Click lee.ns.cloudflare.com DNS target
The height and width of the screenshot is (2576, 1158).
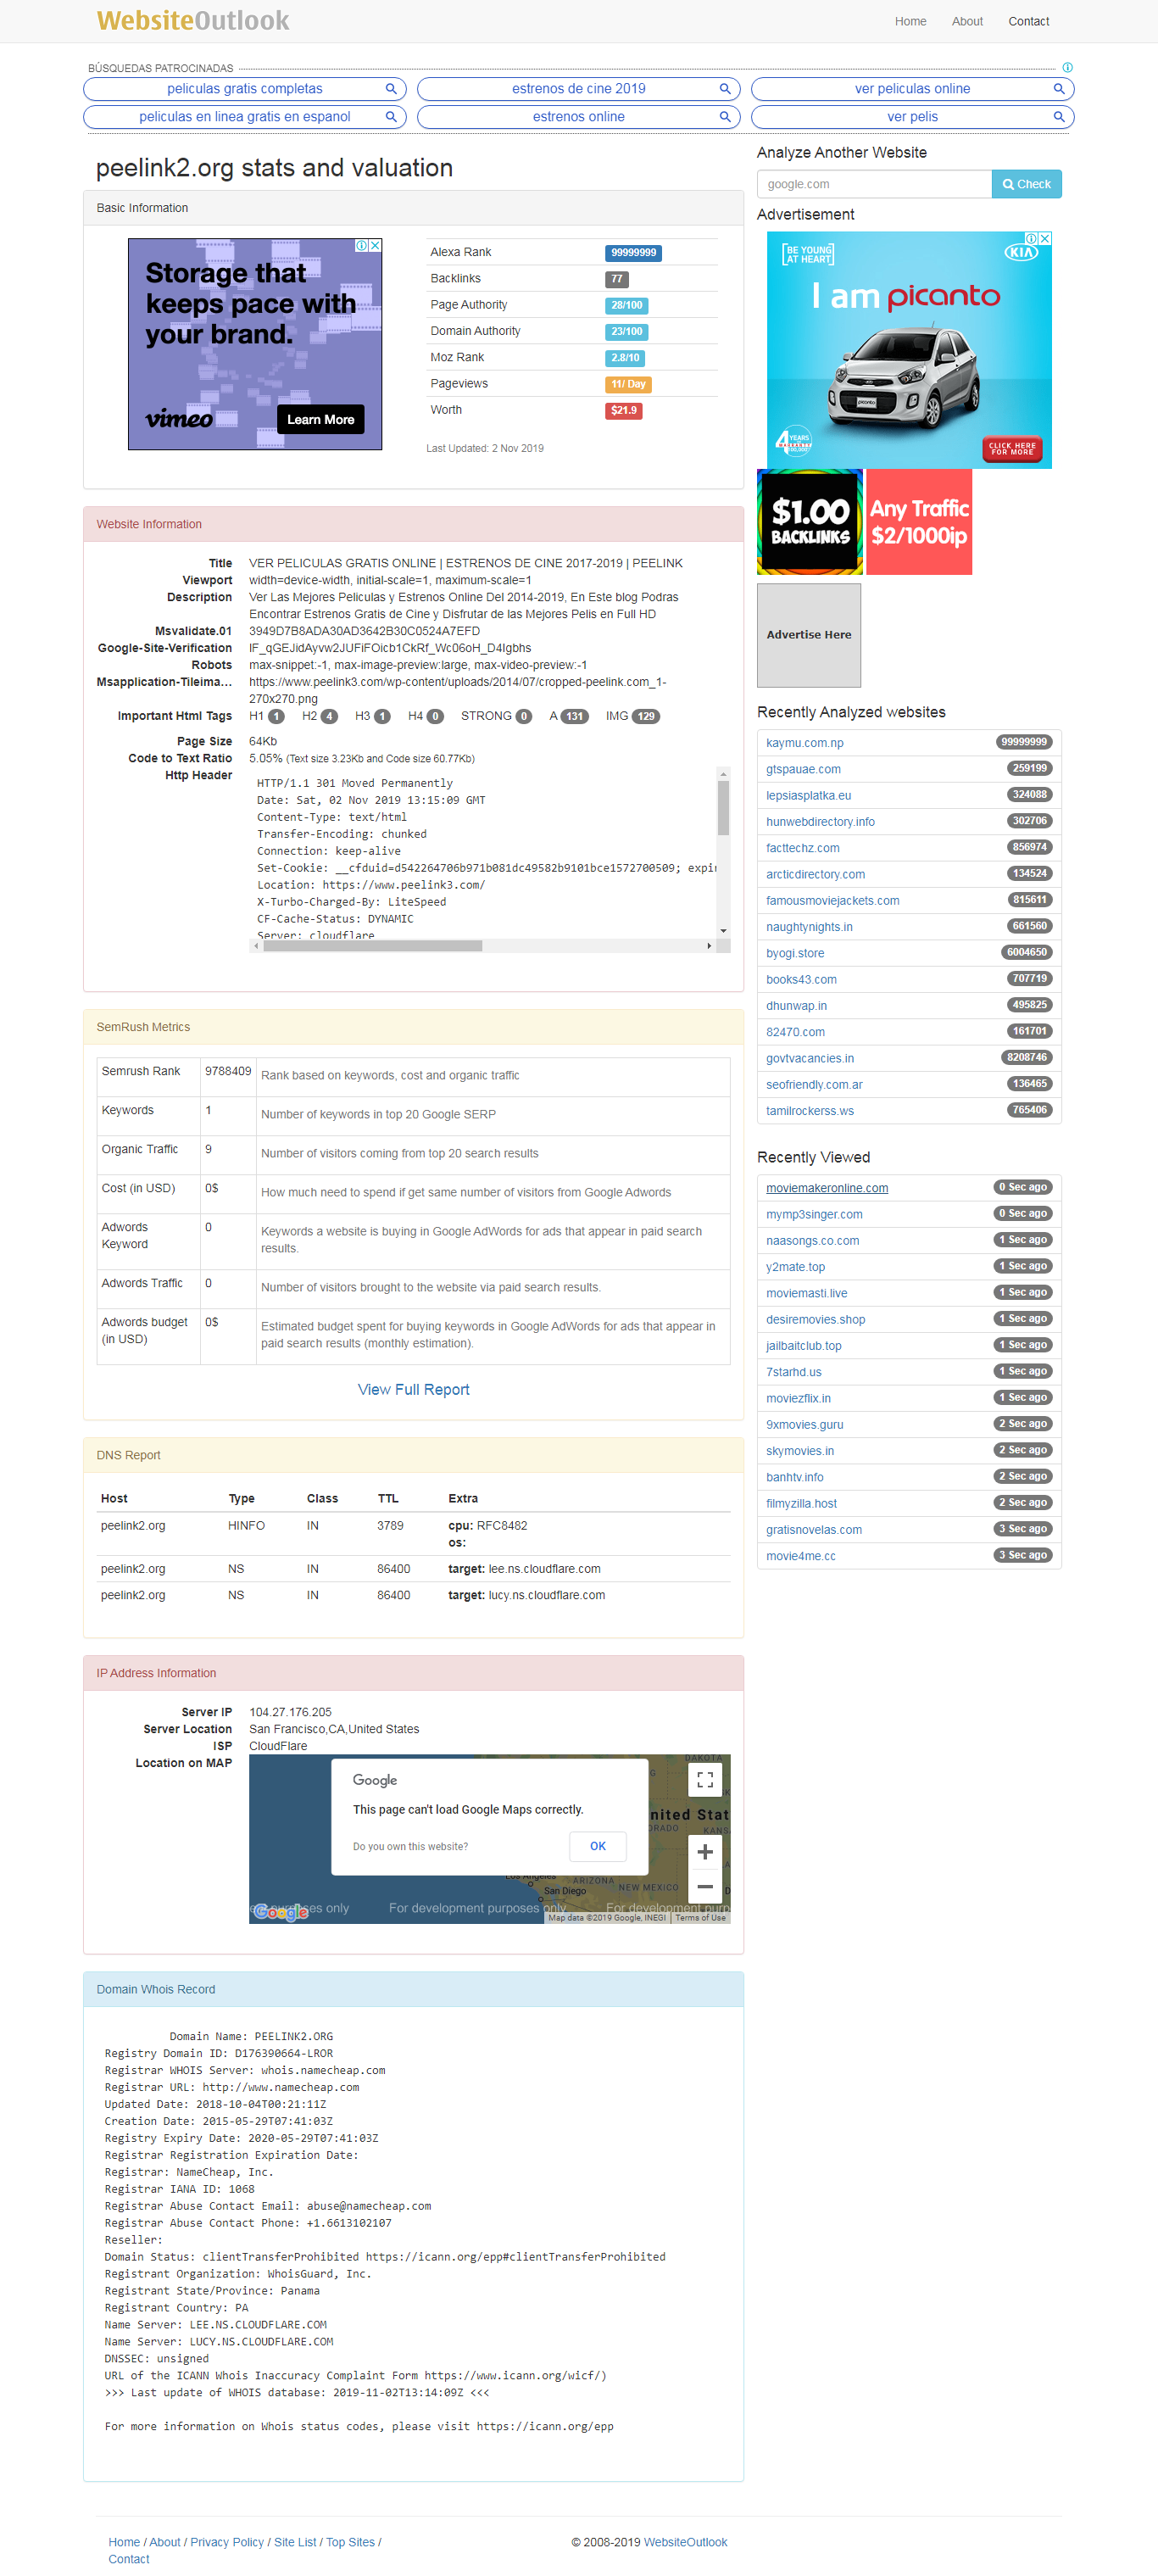544,1569
